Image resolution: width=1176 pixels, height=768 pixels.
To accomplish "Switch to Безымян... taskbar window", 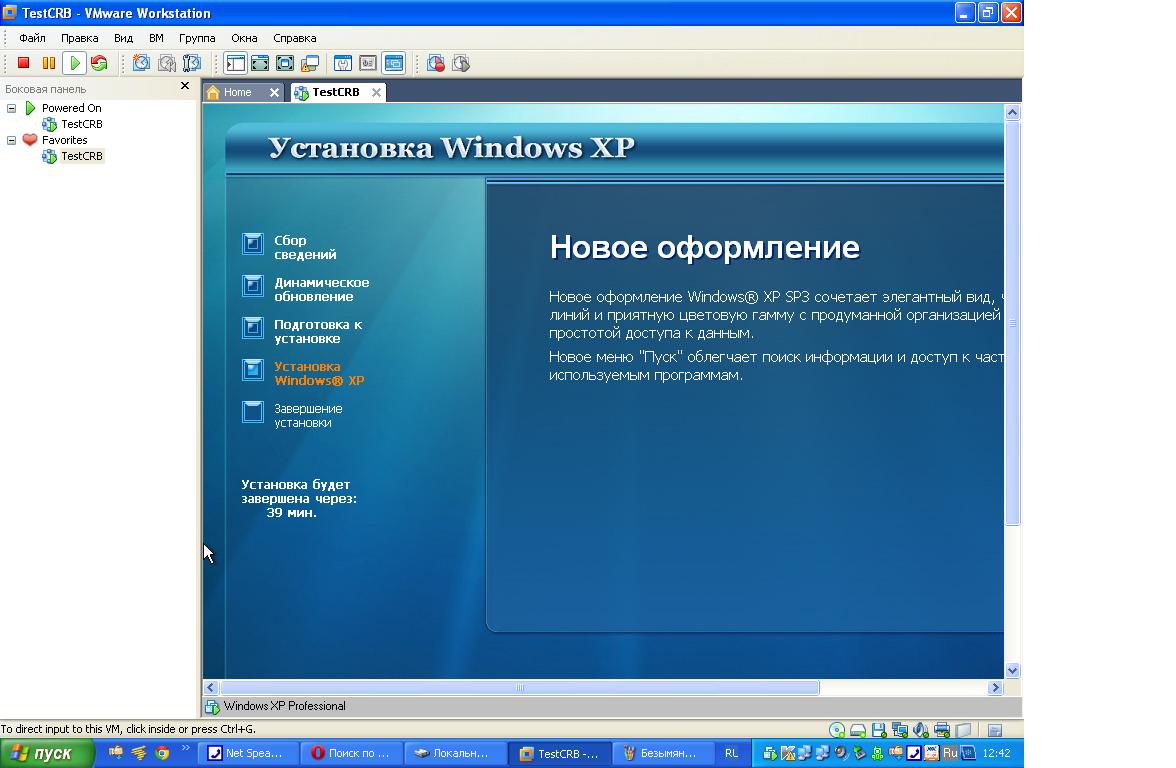I will tap(662, 753).
